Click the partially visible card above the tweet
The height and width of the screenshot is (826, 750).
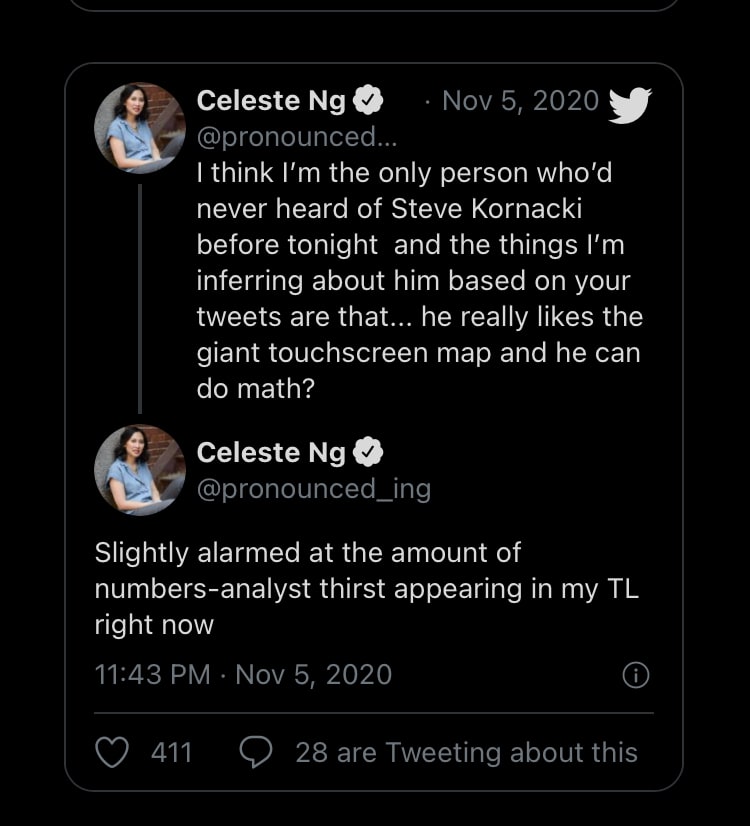coord(374,6)
